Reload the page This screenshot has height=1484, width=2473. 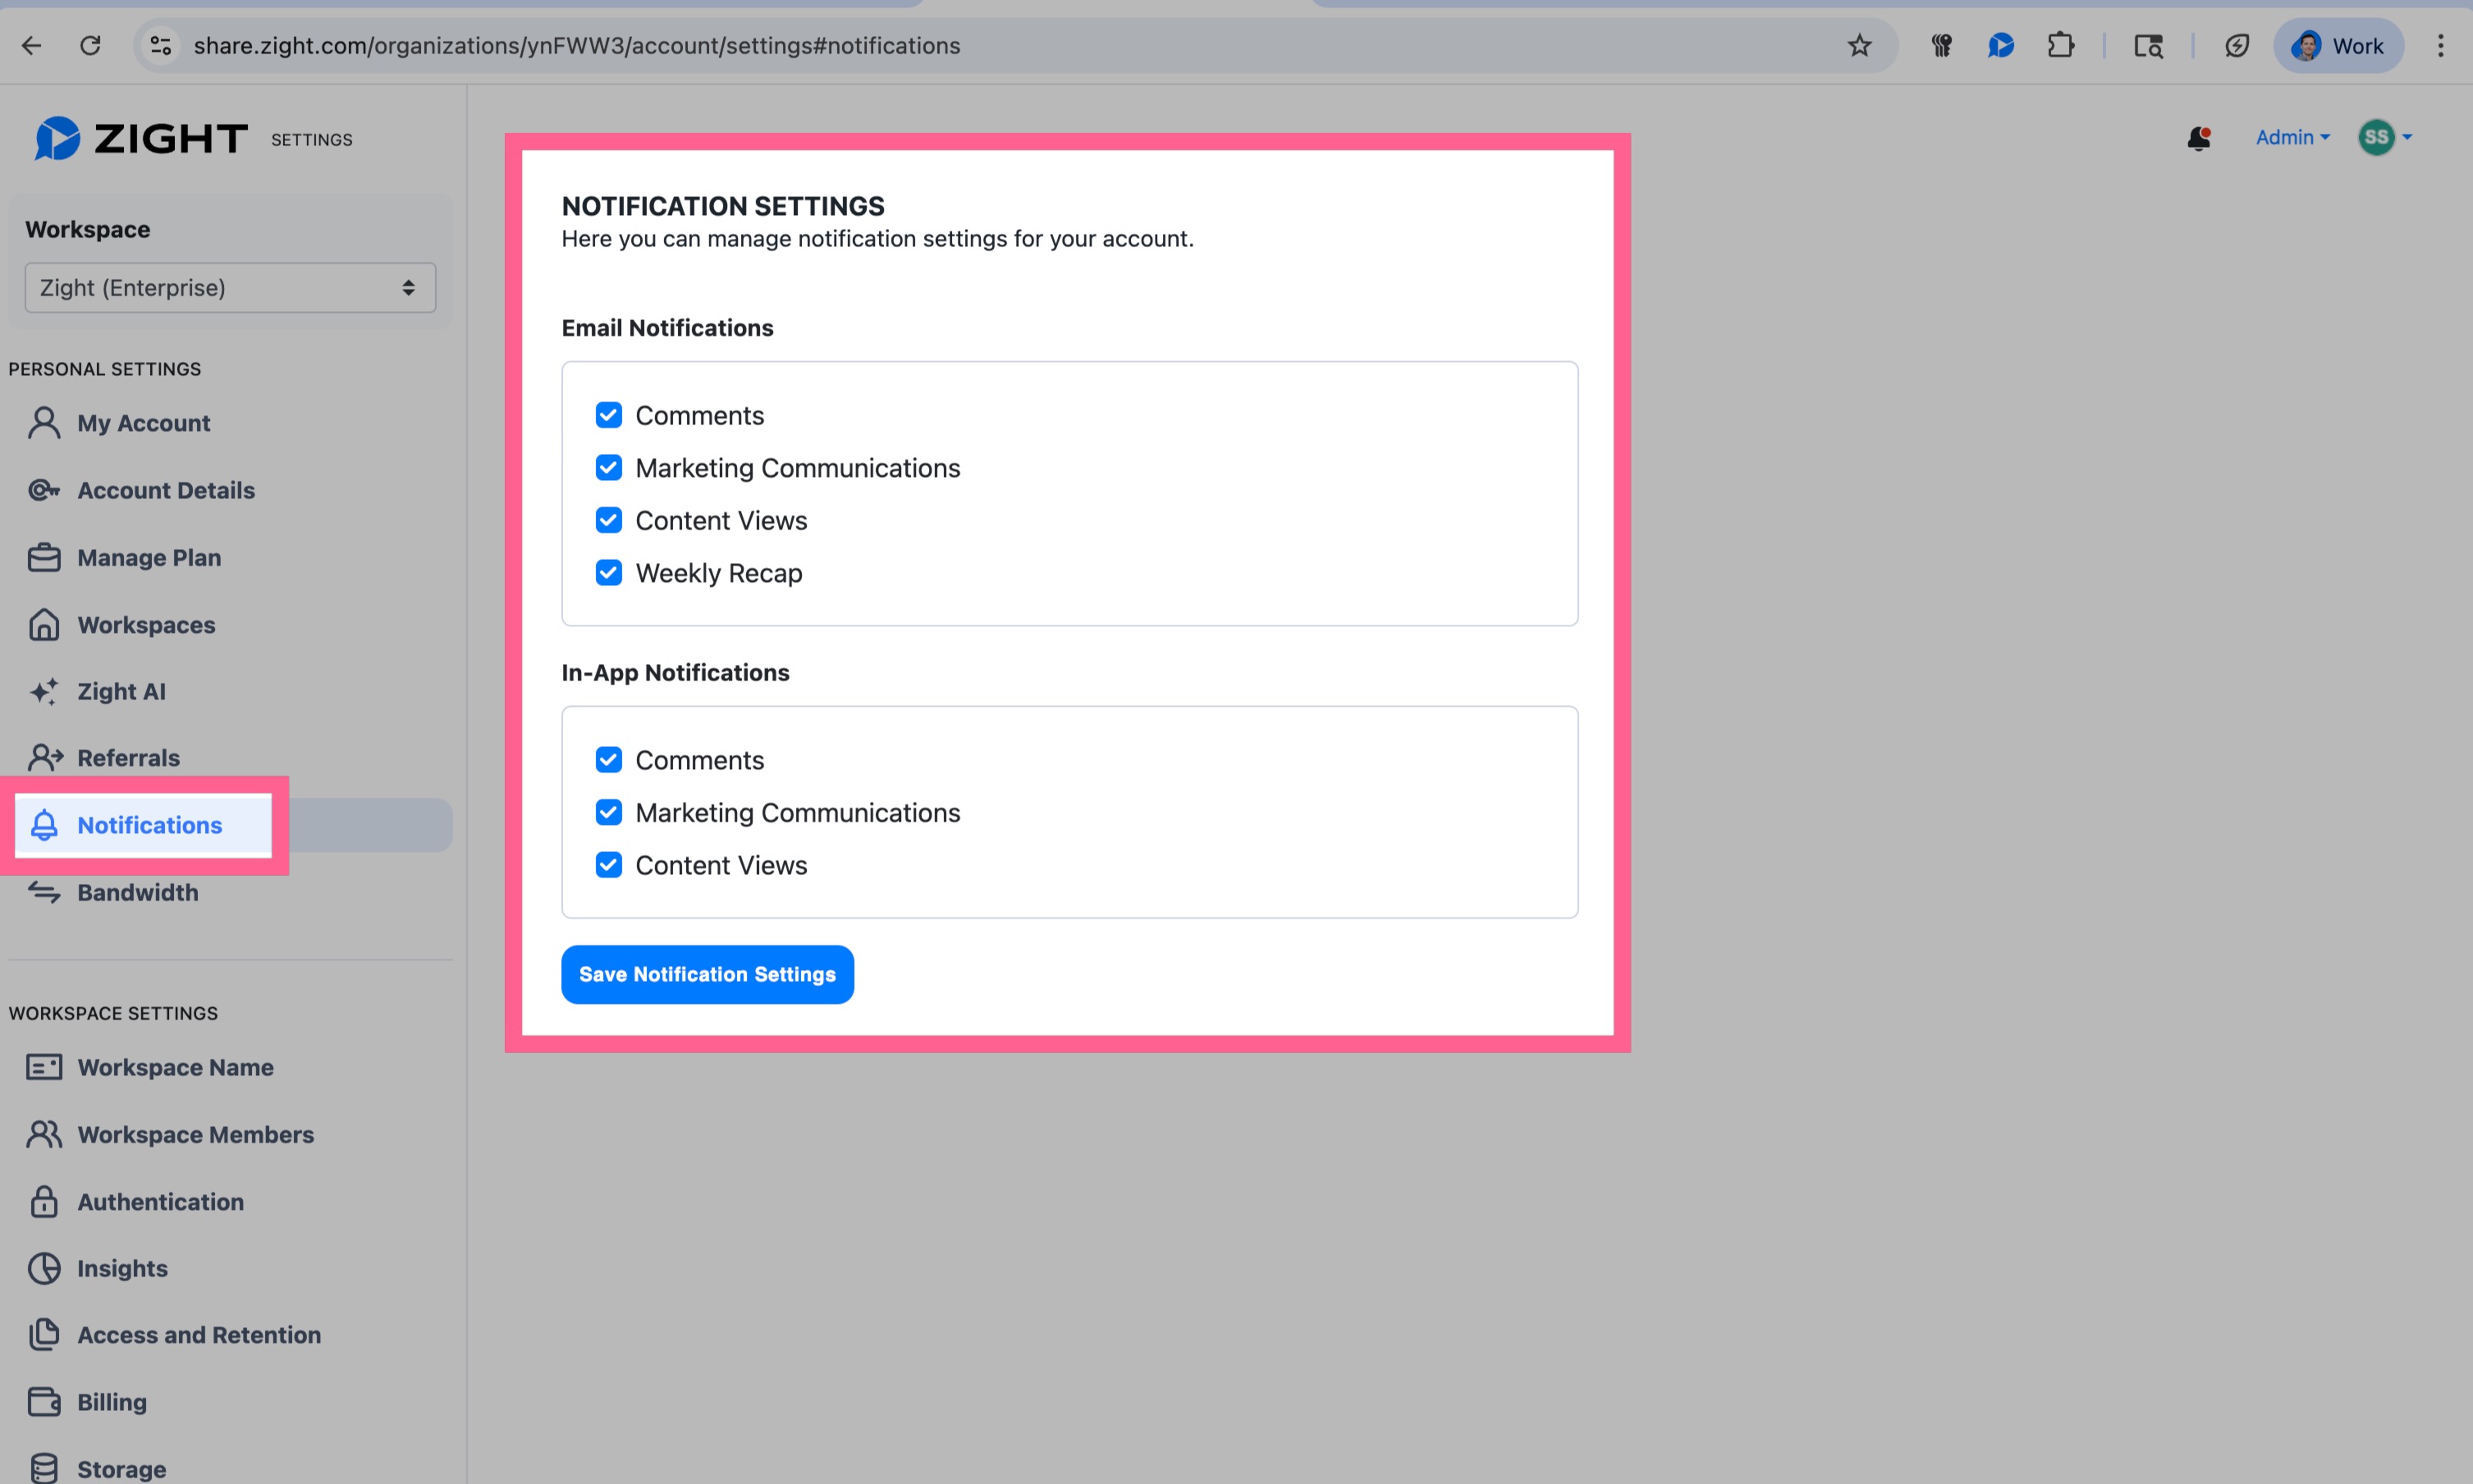point(90,45)
